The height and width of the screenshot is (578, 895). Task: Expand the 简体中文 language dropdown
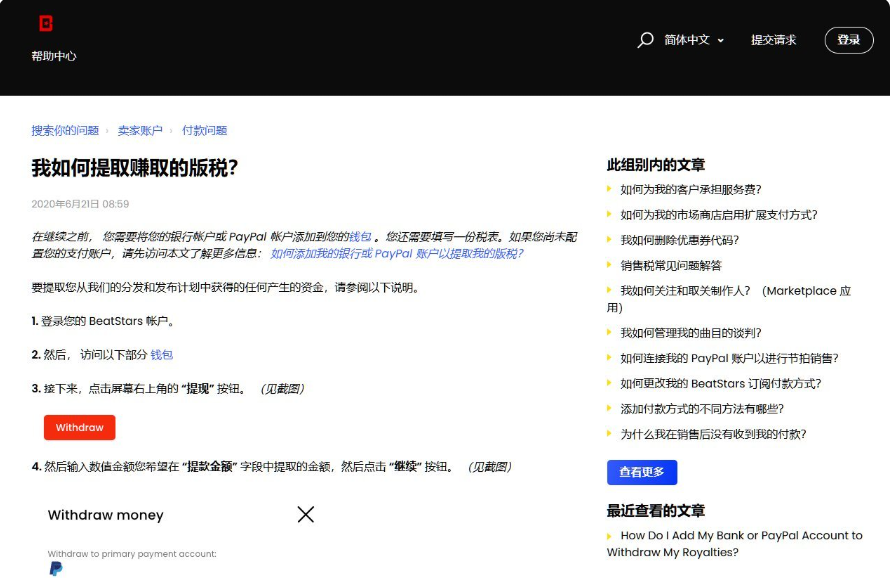(694, 40)
